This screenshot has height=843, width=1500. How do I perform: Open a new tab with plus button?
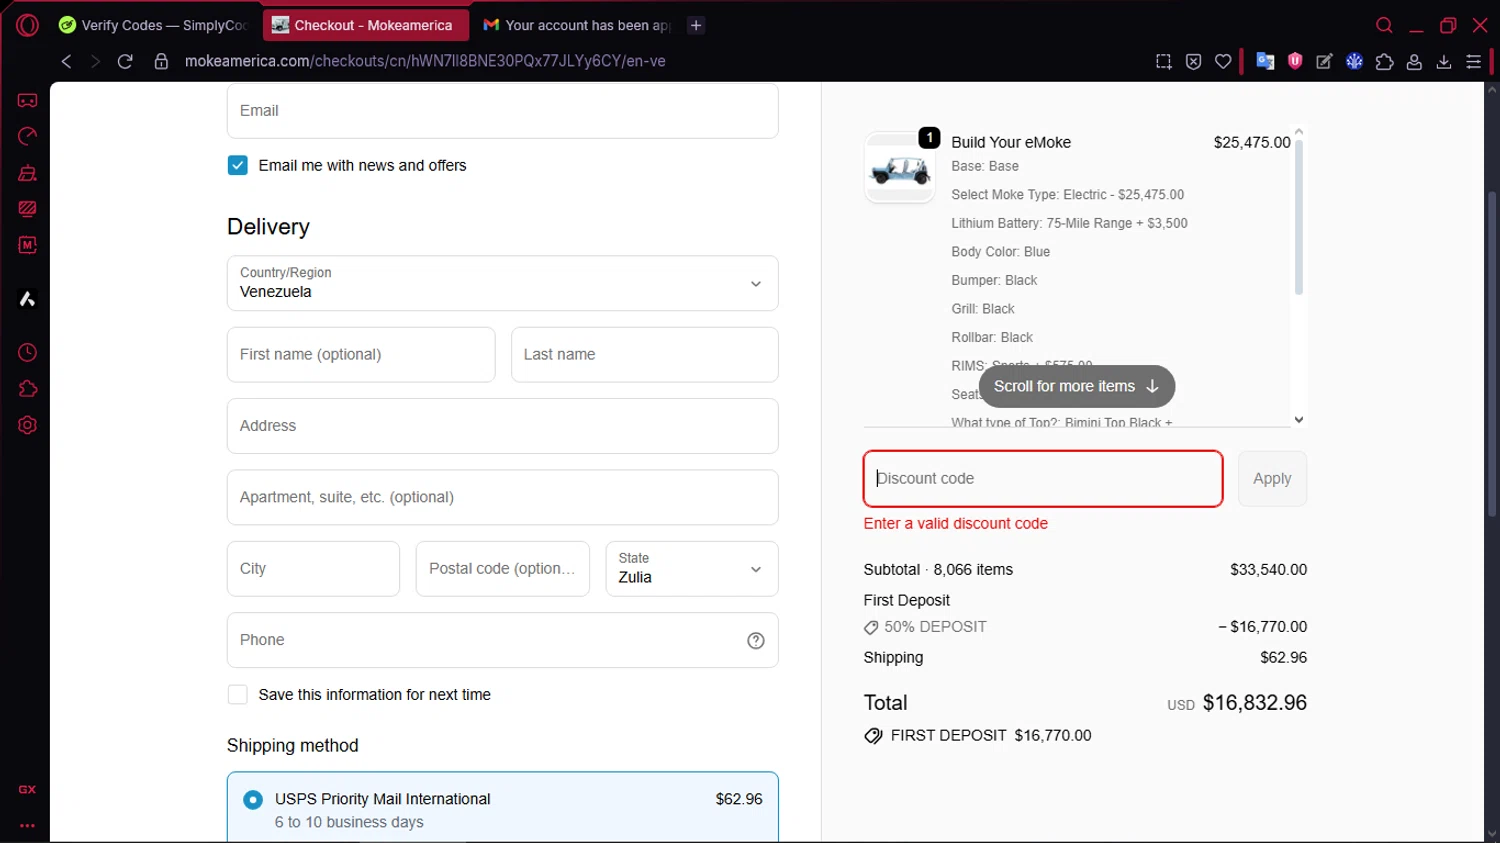(x=696, y=25)
